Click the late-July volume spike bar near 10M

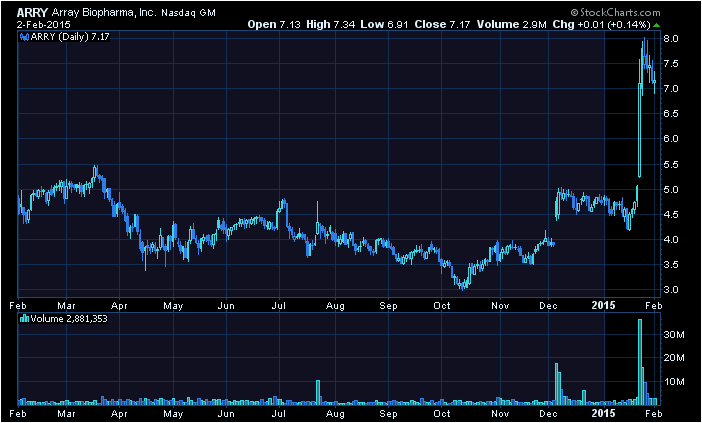(x=318, y=393)
